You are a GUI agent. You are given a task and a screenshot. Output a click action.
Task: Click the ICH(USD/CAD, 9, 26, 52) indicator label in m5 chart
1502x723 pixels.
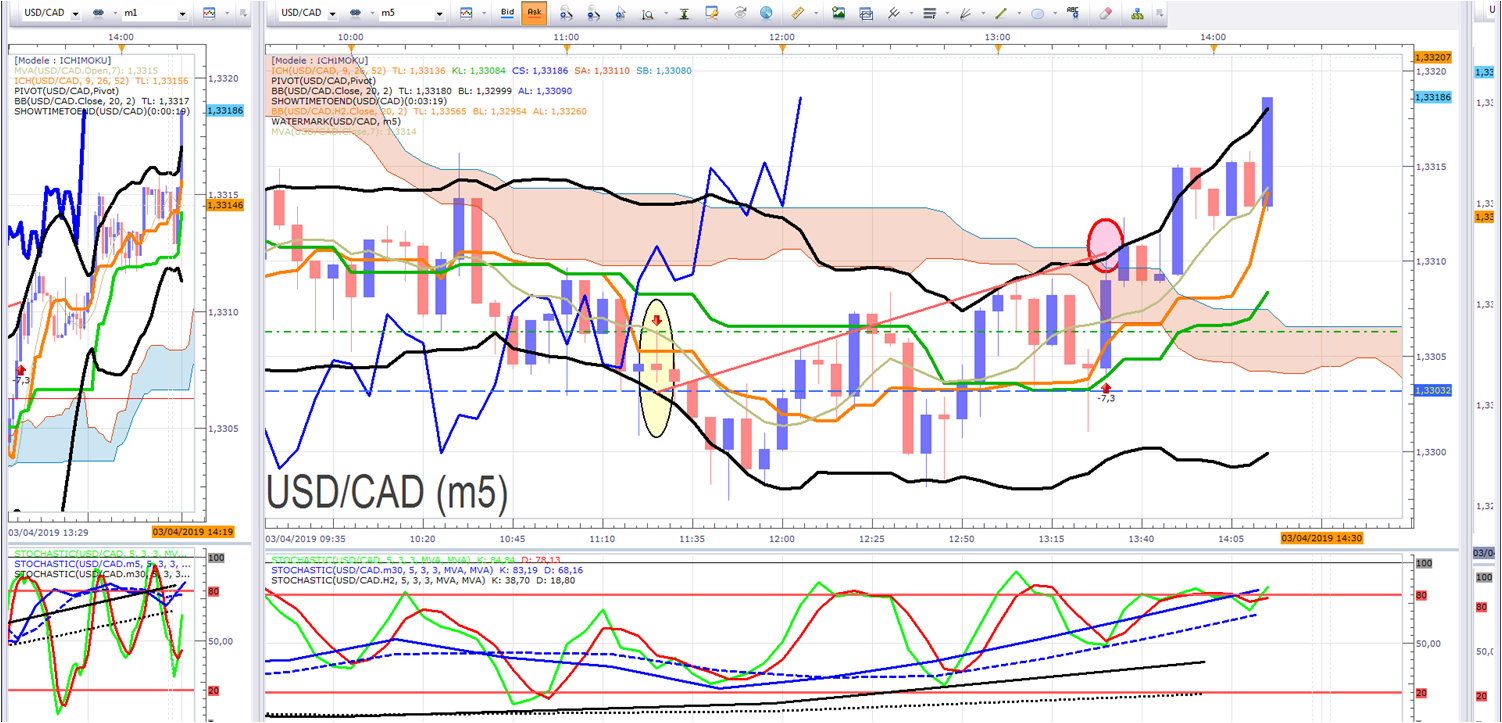328,72
